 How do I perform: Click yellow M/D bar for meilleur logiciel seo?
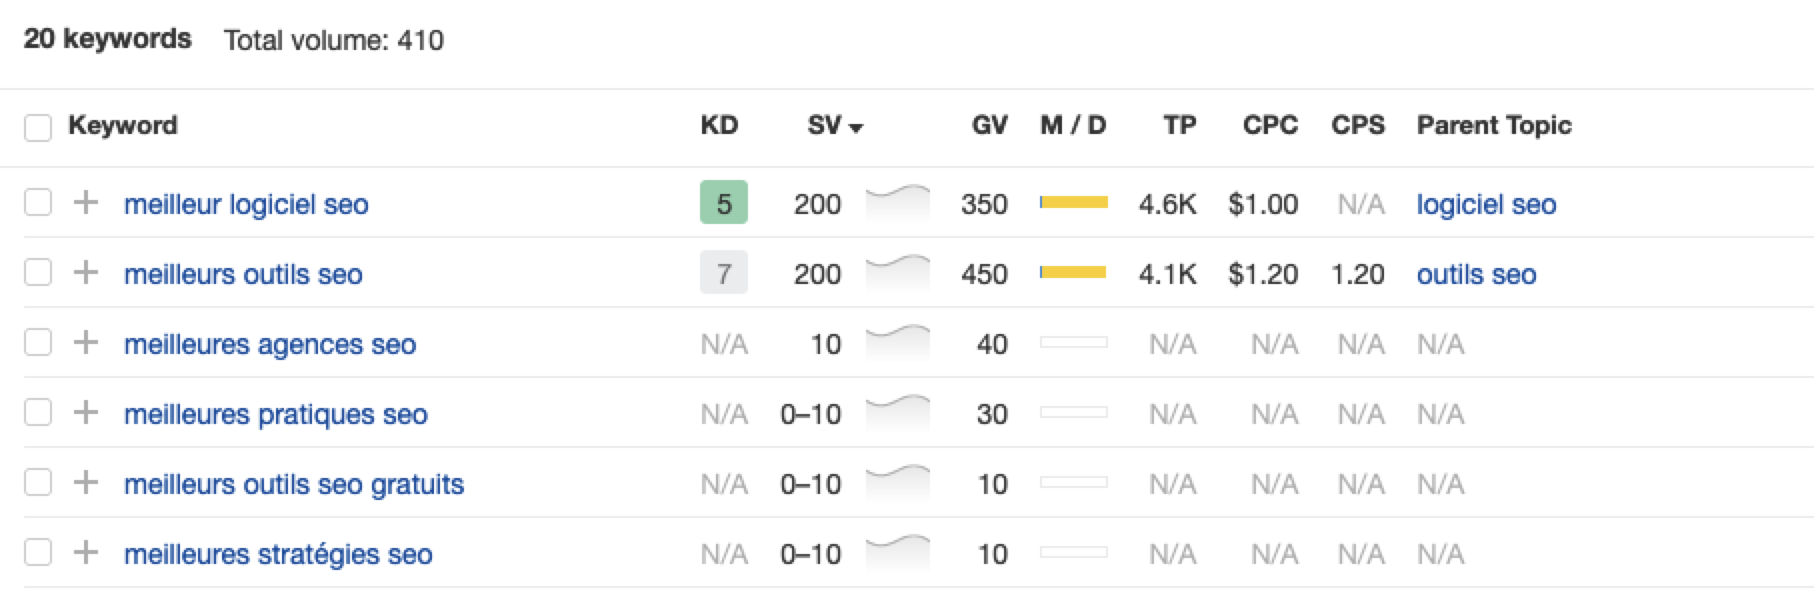pyautogui.click(x=1073, y=202)
